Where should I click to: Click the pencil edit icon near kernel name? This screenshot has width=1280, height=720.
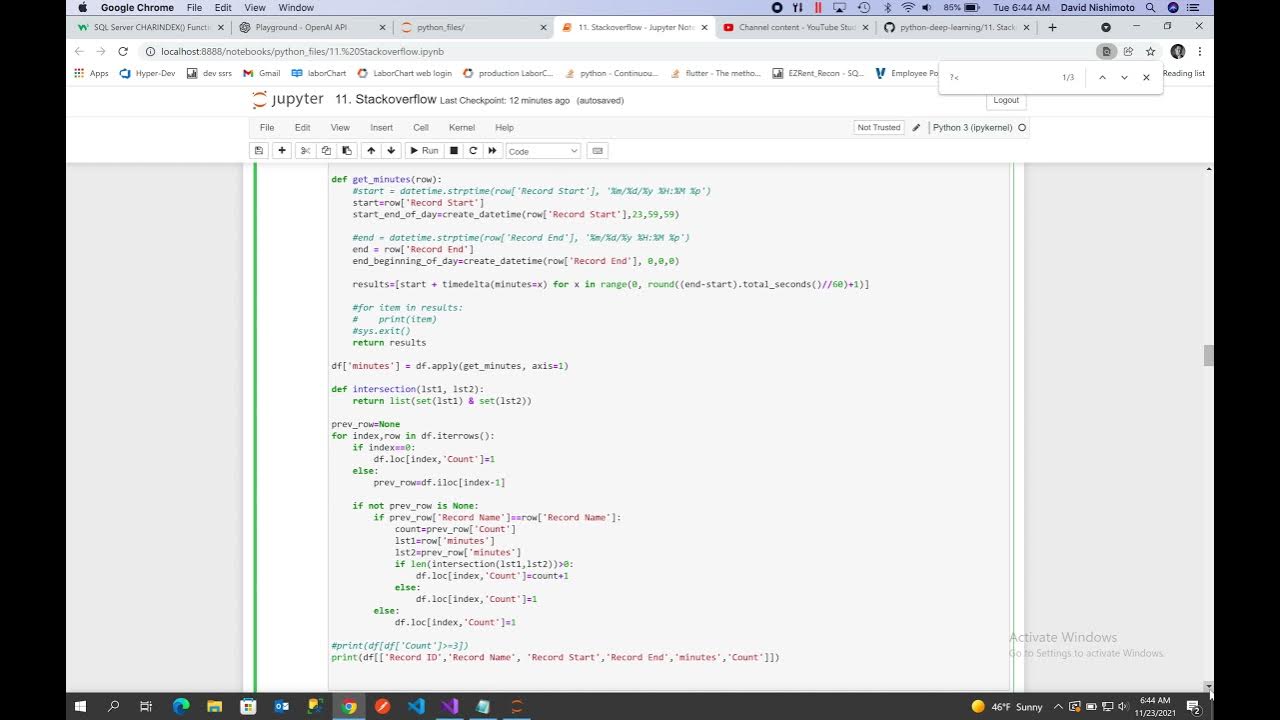(x=916, y=127)
